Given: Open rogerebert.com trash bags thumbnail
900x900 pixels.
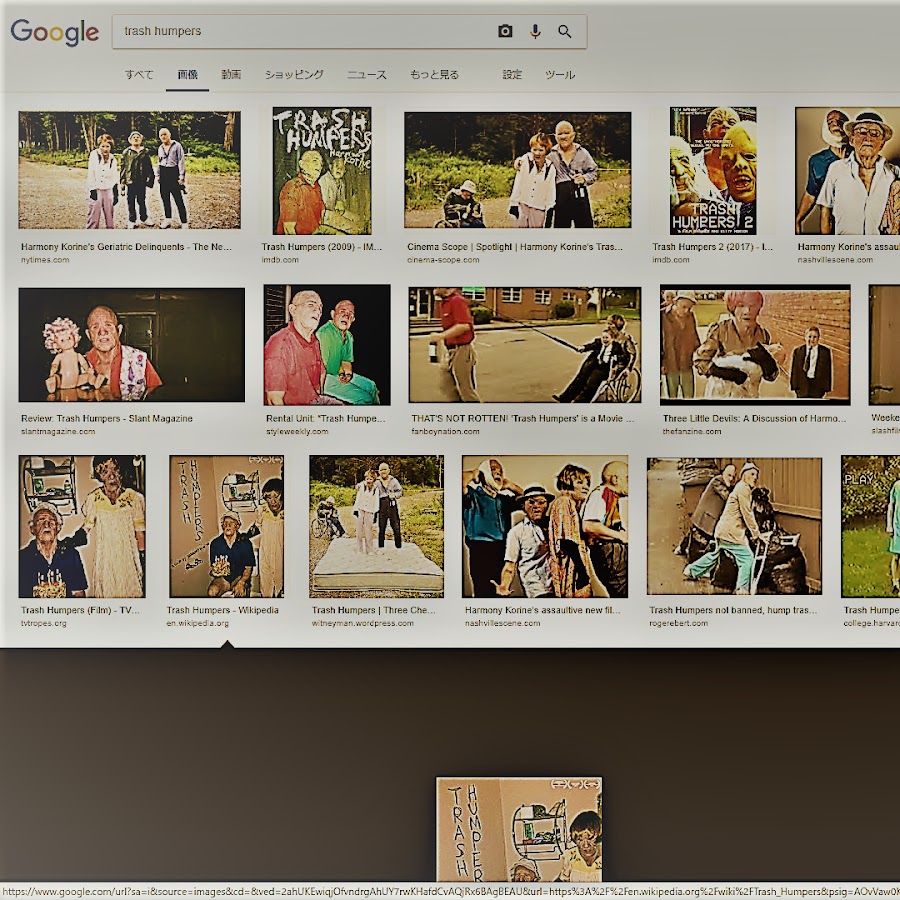Looking at the screenshot, I should 734,526.
